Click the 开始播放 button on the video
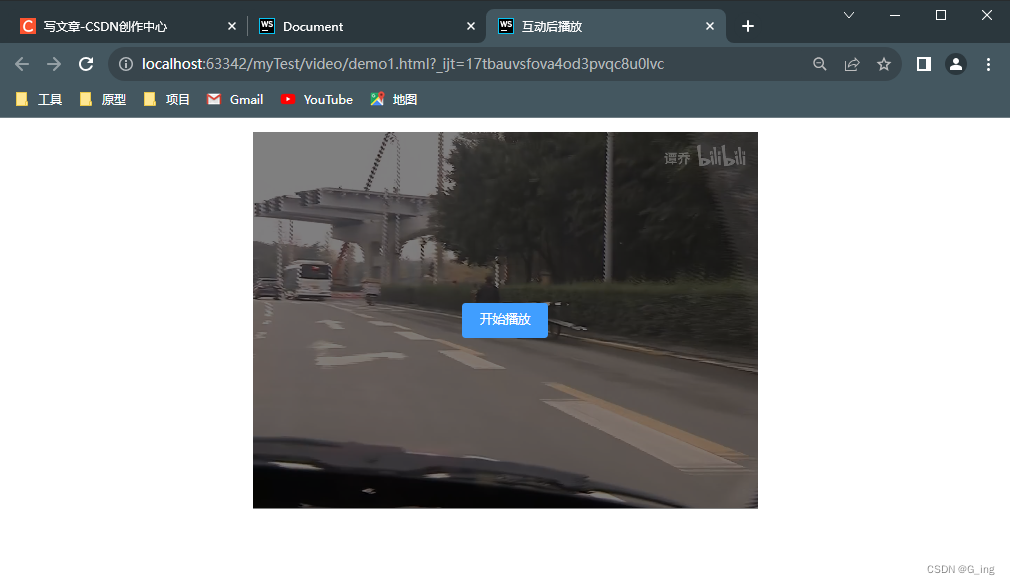 [505, 320]
